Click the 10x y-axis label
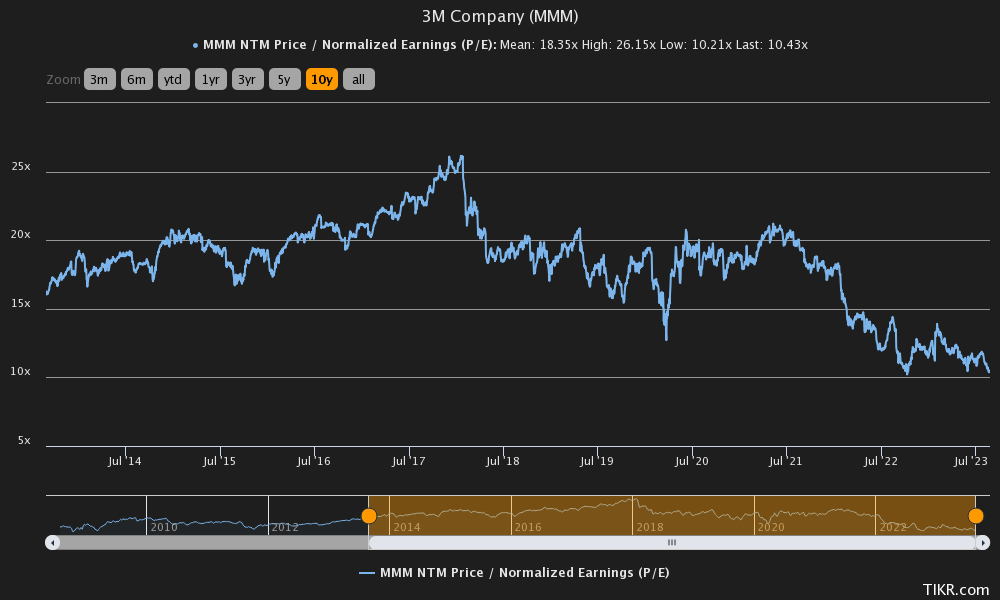Screen dimensions: 1000x600 tap(20, 372)
